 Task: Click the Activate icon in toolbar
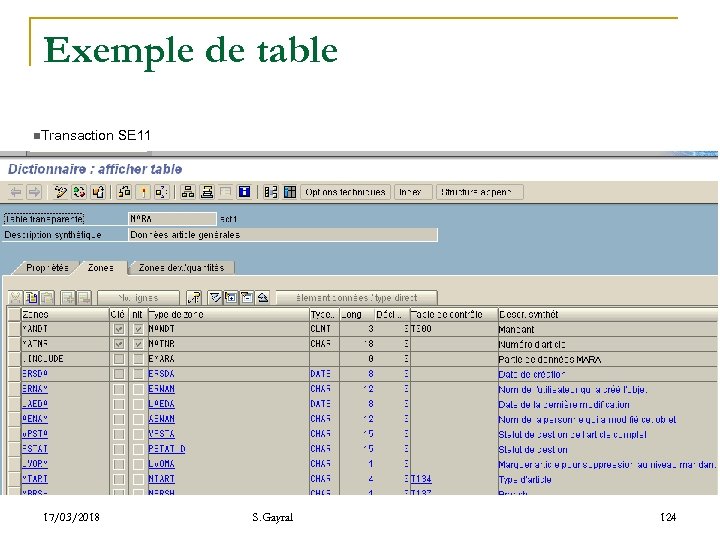[x=143, y=192]
